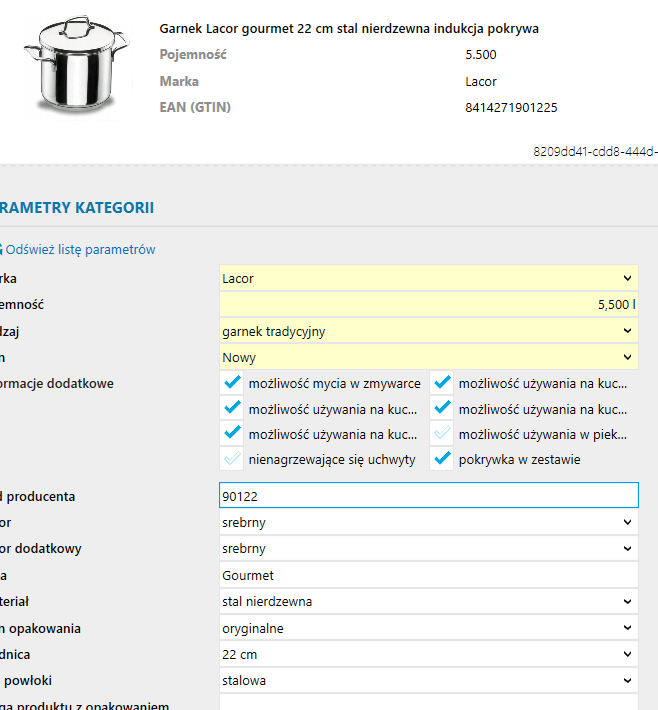
Task: Click the producer code field containing 90122
Action: pyautogui.click(x=428, y=496)
